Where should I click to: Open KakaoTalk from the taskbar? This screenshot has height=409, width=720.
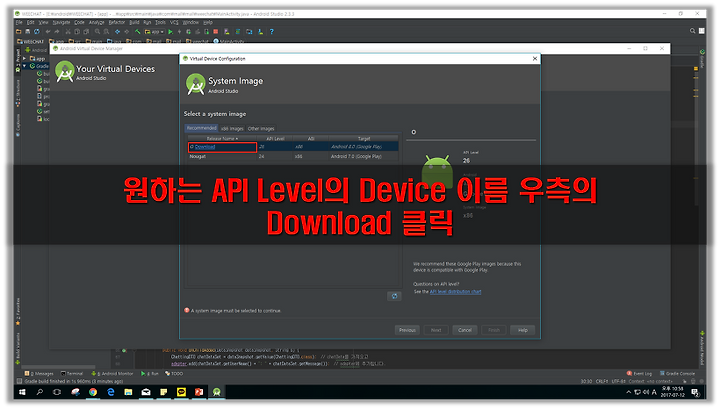pos(181,392)
